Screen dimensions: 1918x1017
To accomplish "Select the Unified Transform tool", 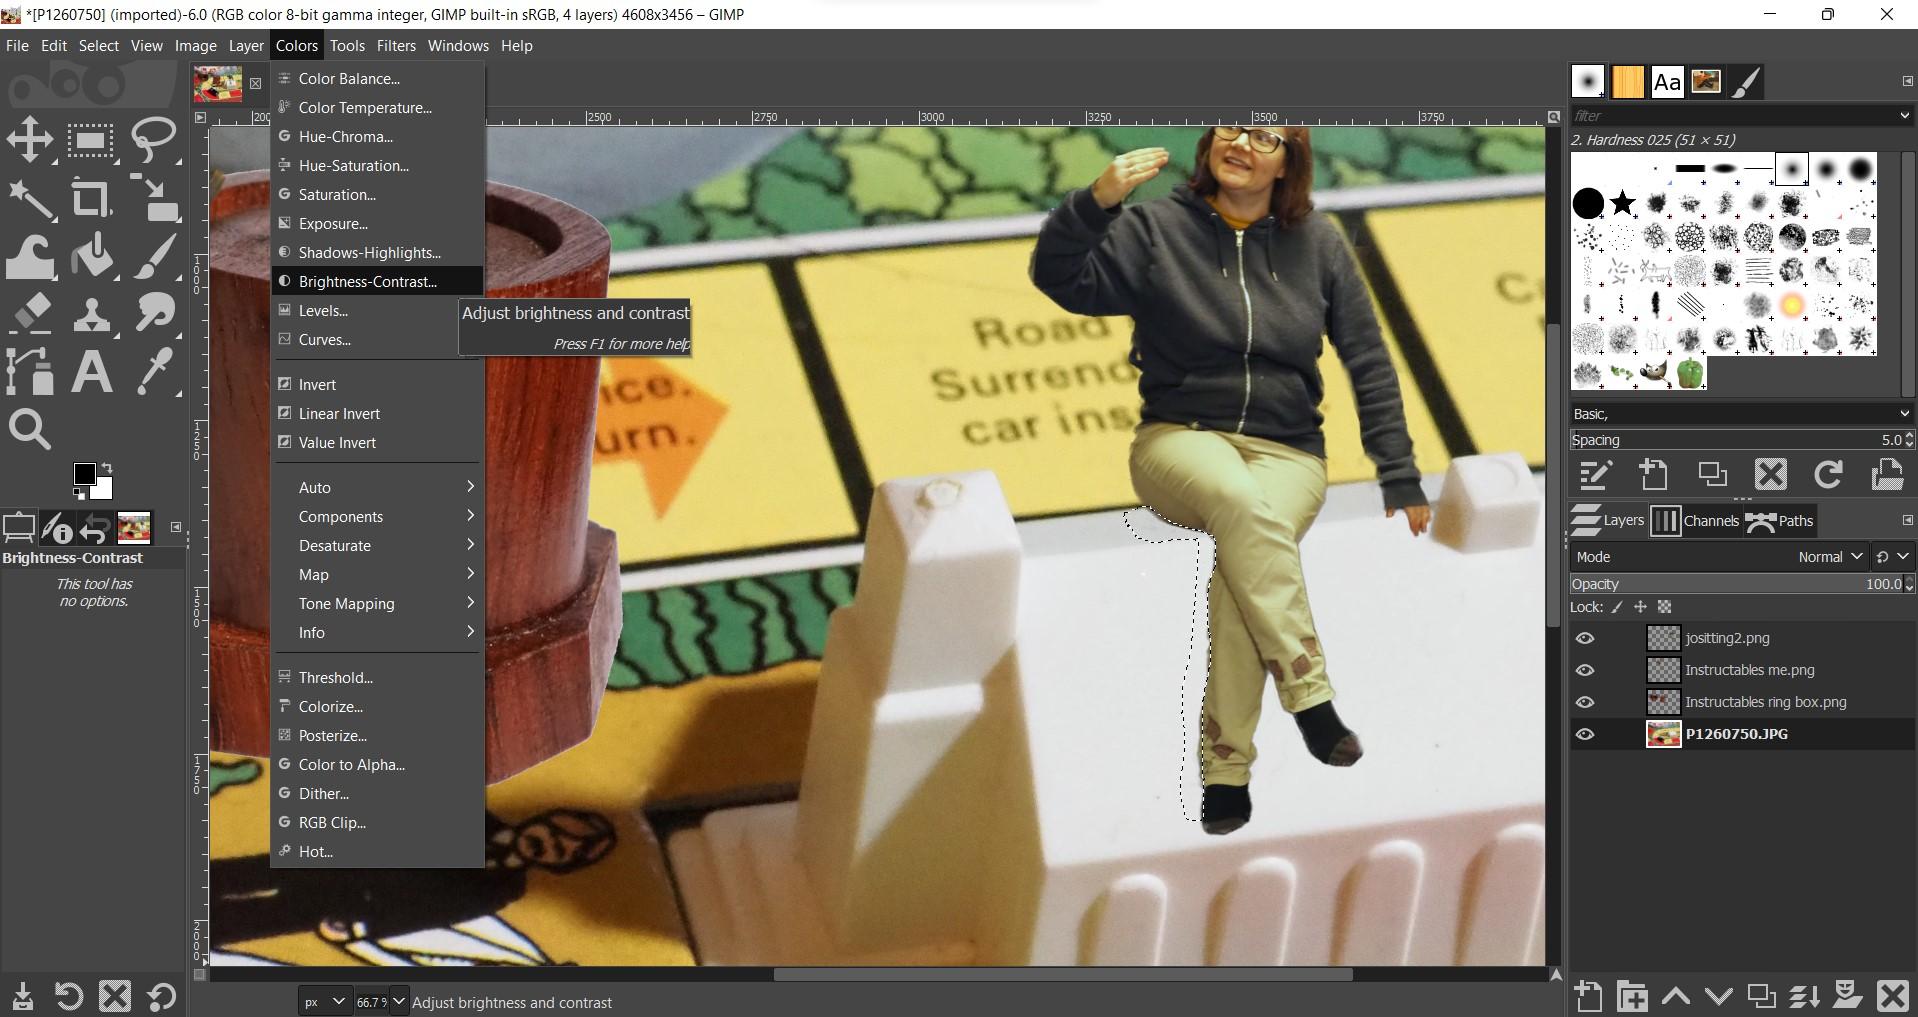I will [x=154, y=199].
